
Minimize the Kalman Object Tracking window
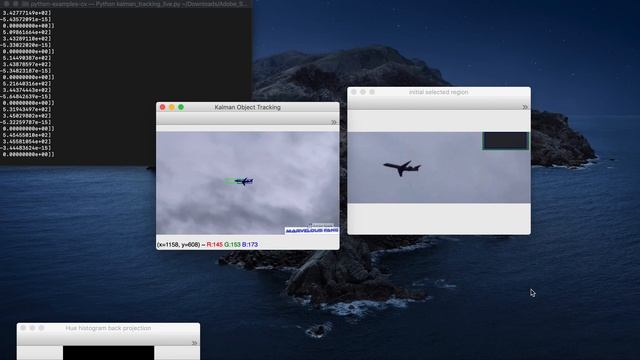coord(172,107)
